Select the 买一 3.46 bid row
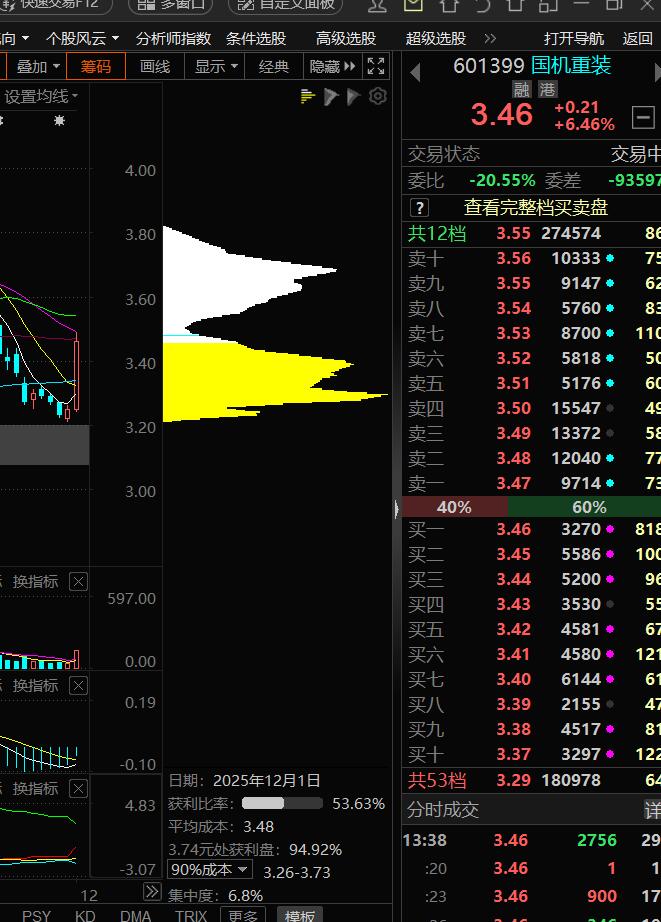Screen dimensions: 661x922 [x=532, y=529]
